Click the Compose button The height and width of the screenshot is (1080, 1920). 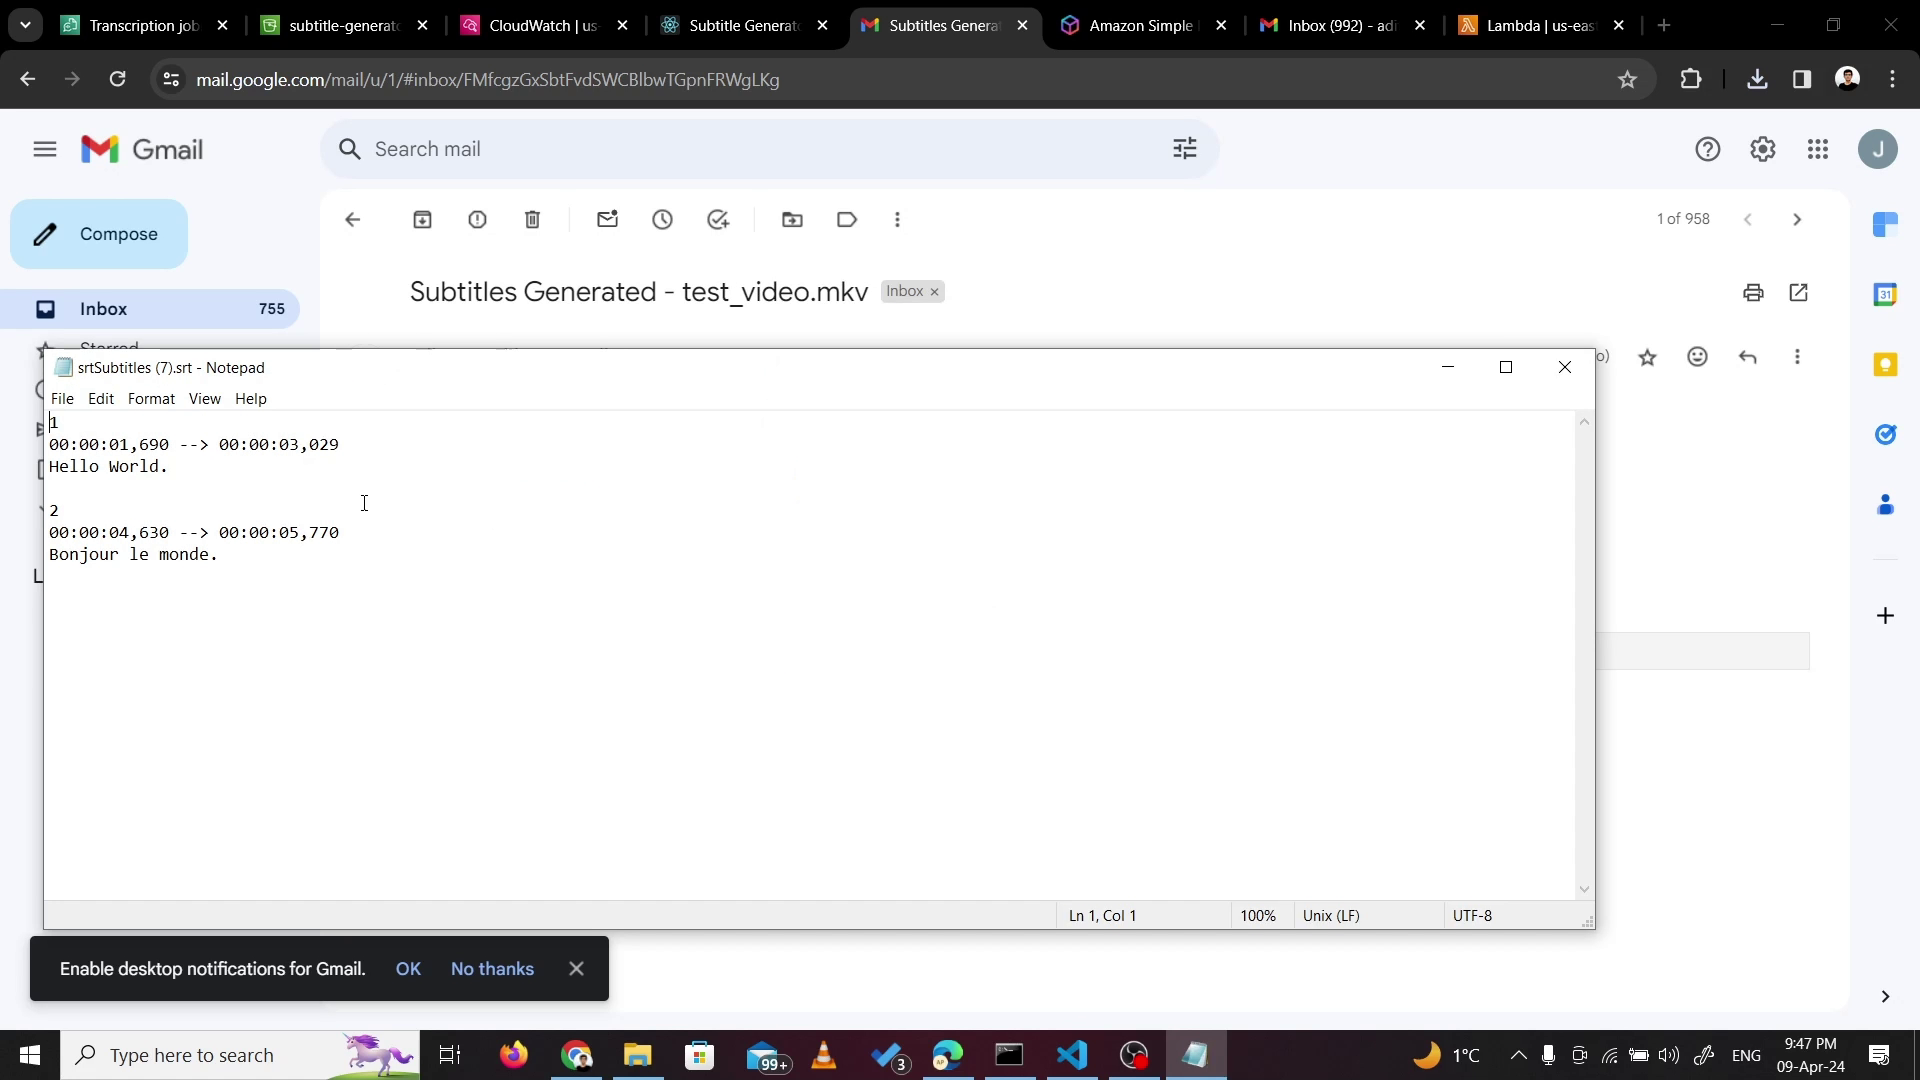click(x=99, y=234)
